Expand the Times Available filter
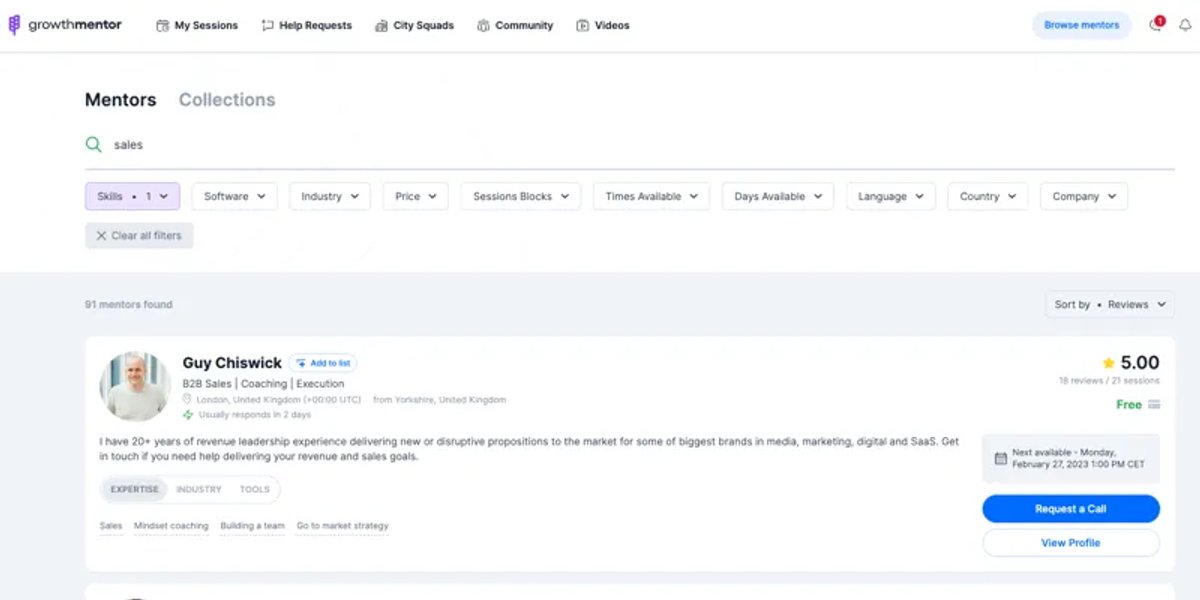This screenshot has width=1200, height=600. (651, 197)
